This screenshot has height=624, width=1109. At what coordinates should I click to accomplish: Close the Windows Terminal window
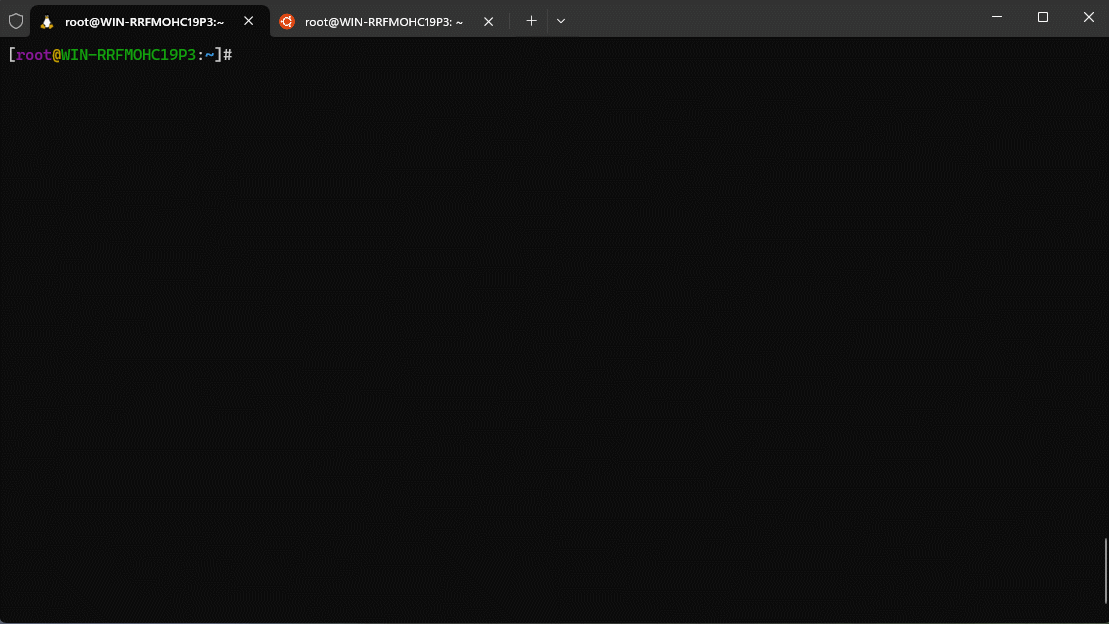click(1088, 17)
